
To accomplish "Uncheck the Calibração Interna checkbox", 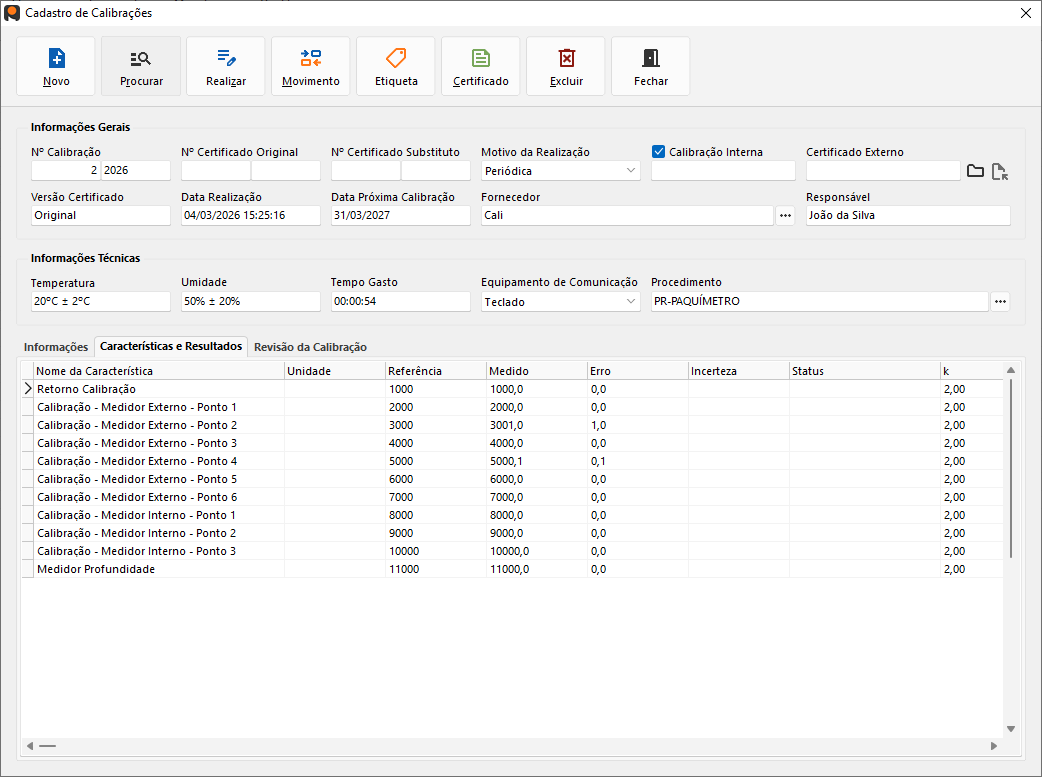I will point(659,152).
